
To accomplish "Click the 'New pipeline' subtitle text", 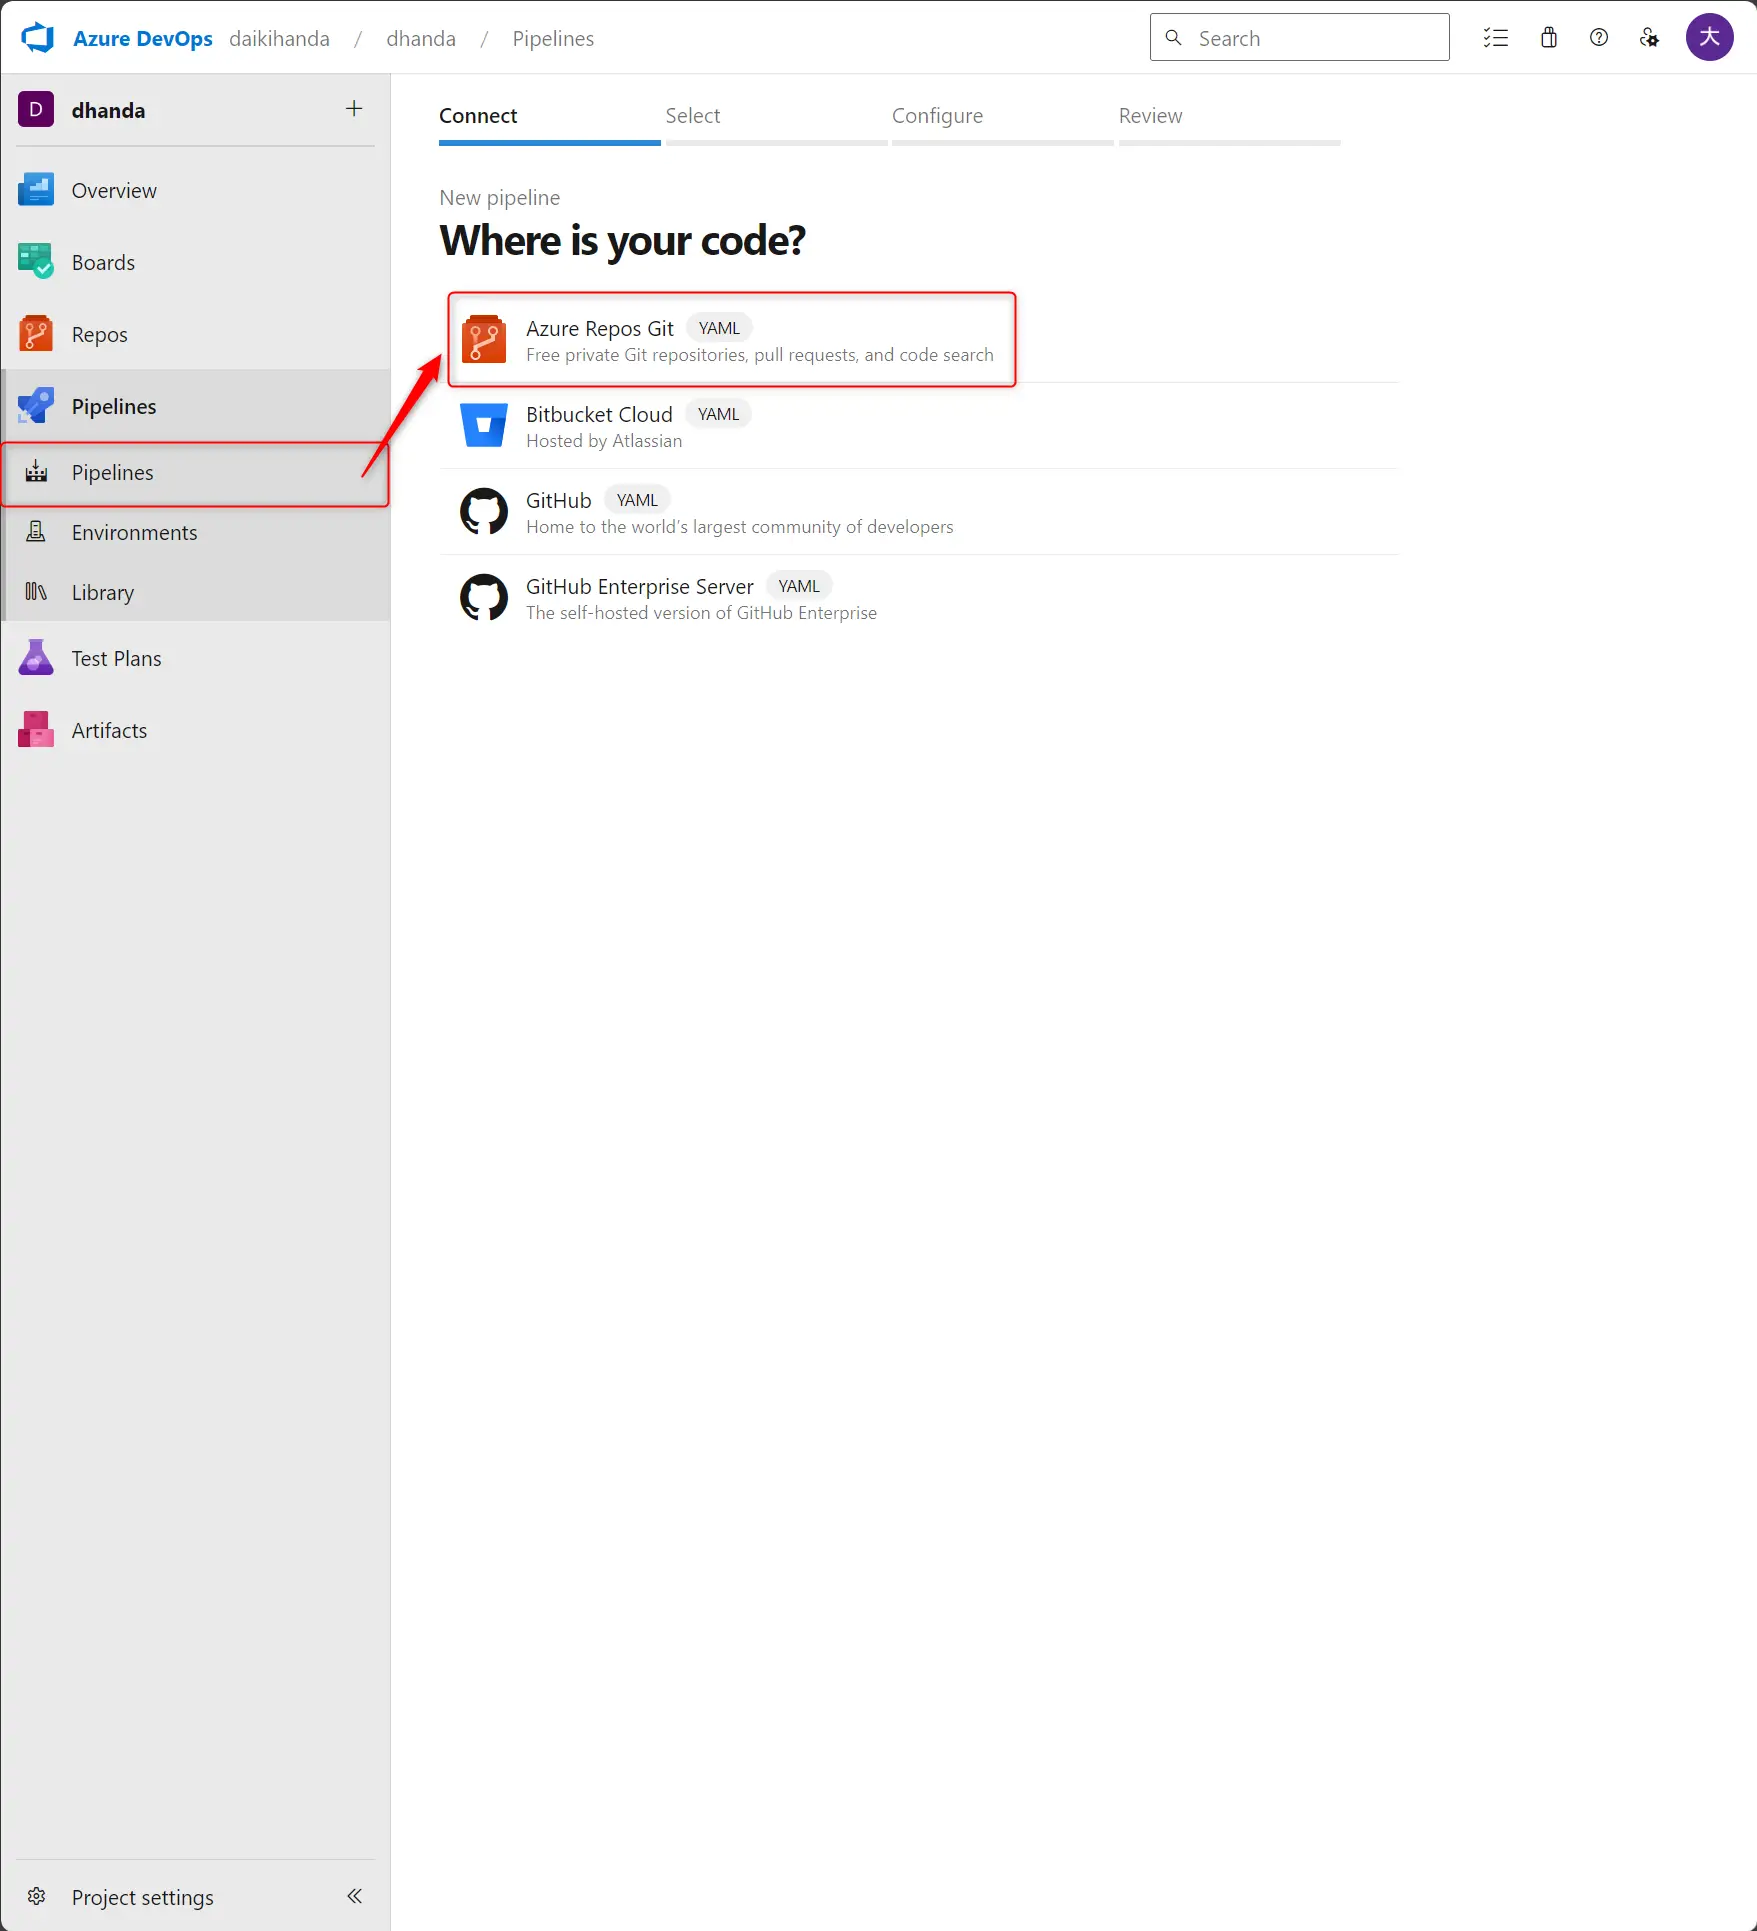I will click(500, 197).
